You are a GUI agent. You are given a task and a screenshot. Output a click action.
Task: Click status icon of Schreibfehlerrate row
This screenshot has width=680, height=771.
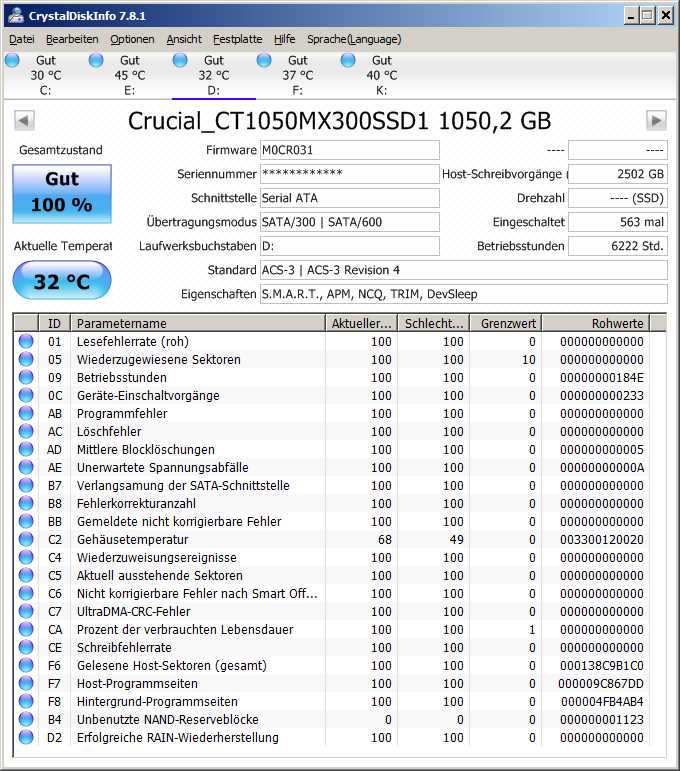pyautogui.click(x=26, y=648)
